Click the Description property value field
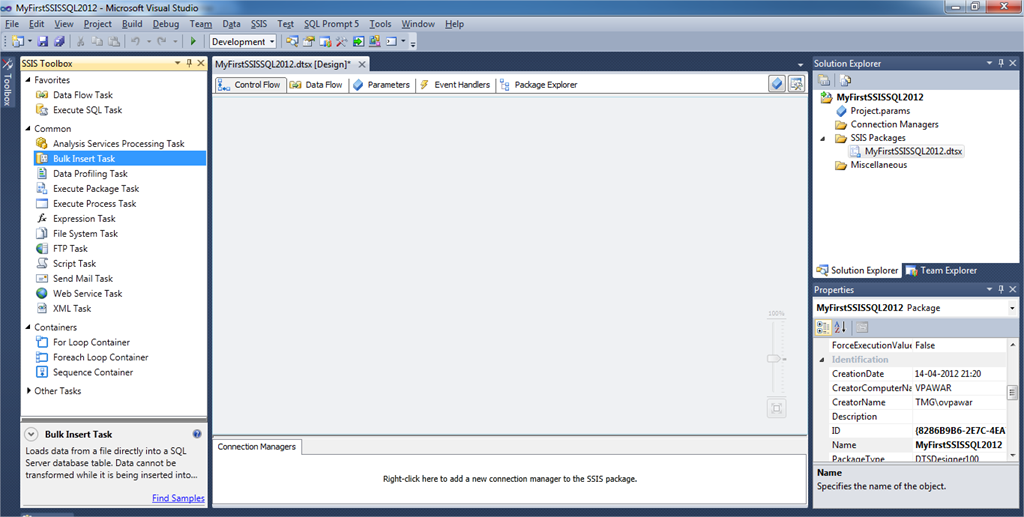The width and height of the screenshot is (1024, 517). point(957,416)
